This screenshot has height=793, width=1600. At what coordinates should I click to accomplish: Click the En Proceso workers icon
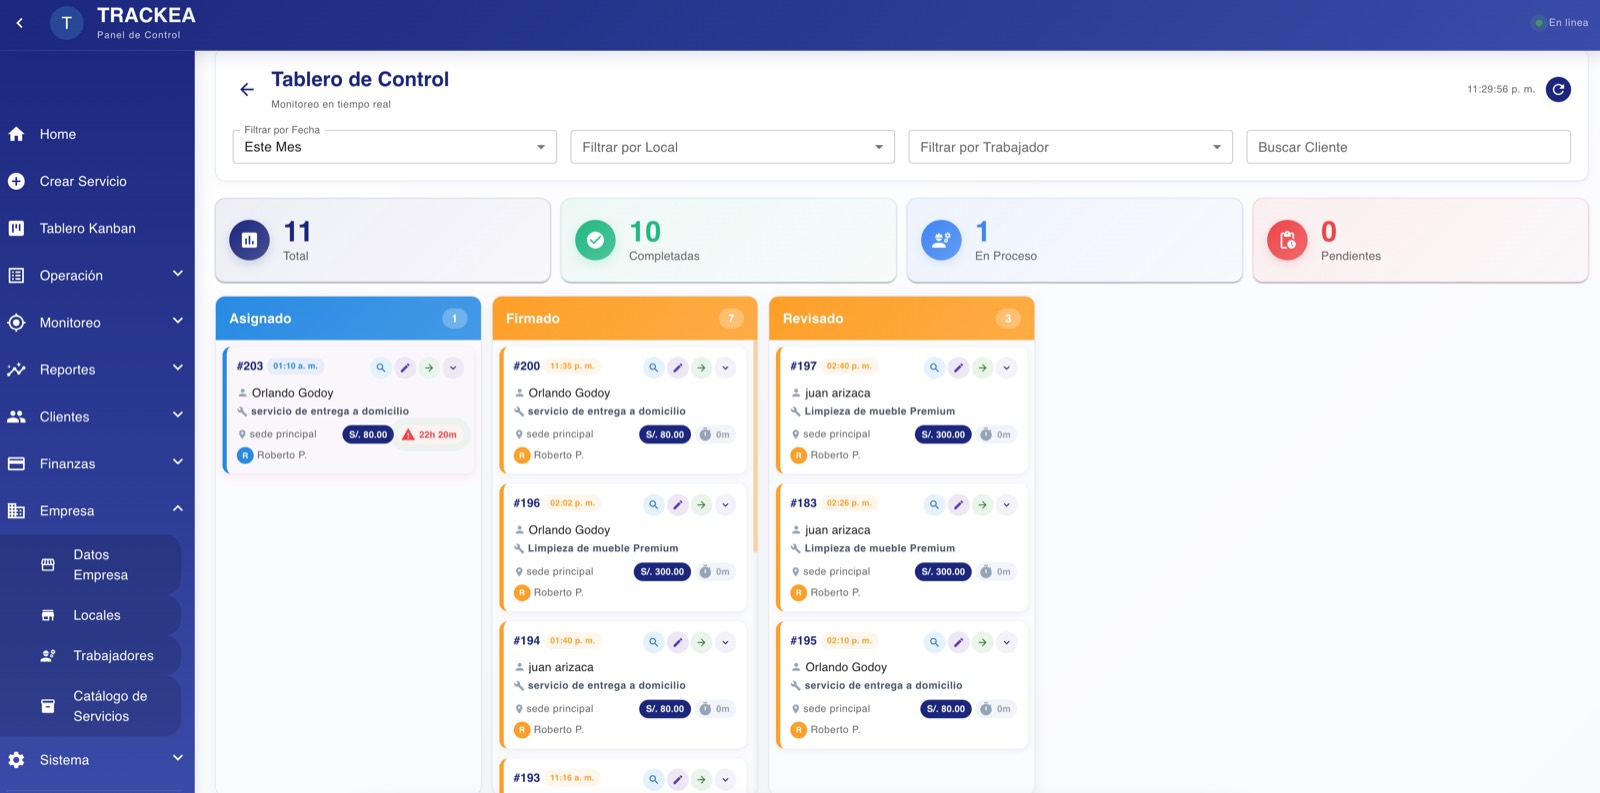click(x=941, y=240)
